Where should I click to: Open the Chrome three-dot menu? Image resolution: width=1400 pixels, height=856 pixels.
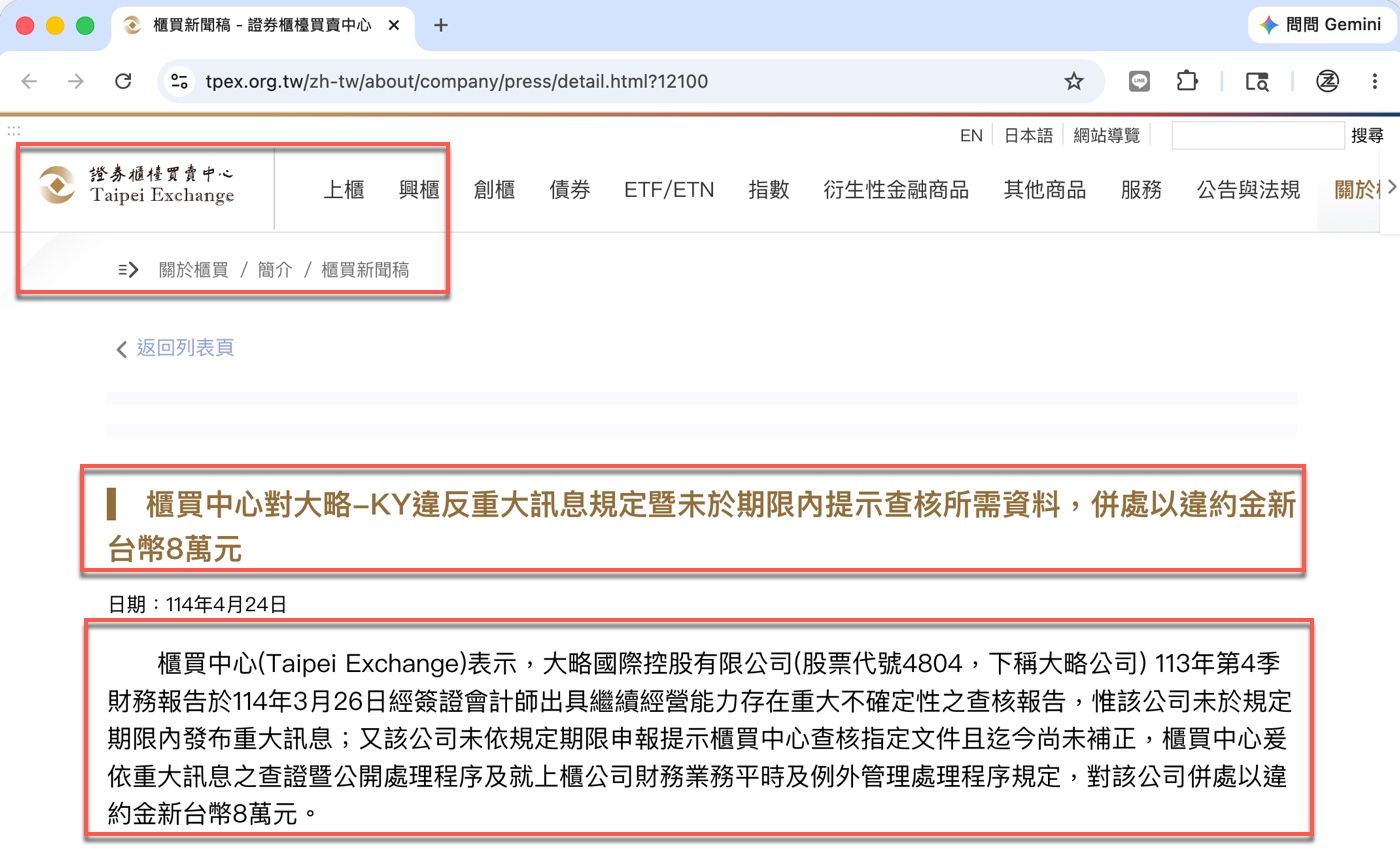pyautogui.click(x=1376, y=81)
